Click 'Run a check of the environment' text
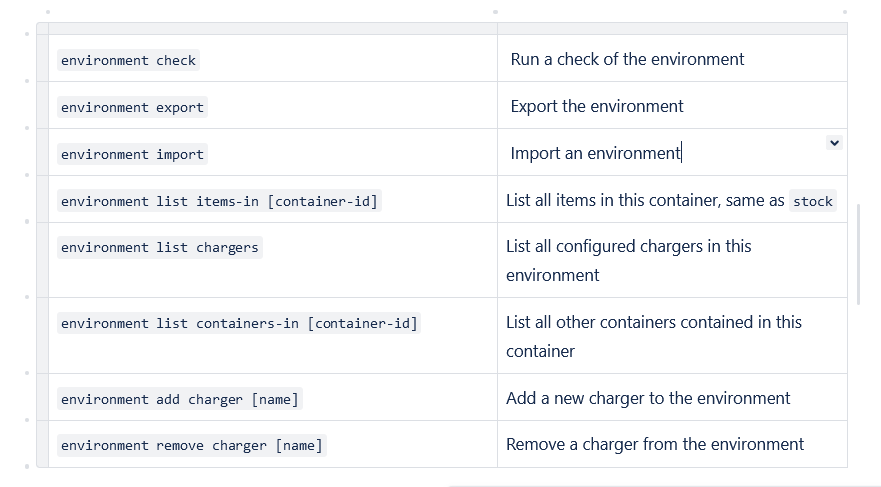Screen dimensions: 881x487 pyautogui.click(x=627, y=59)
